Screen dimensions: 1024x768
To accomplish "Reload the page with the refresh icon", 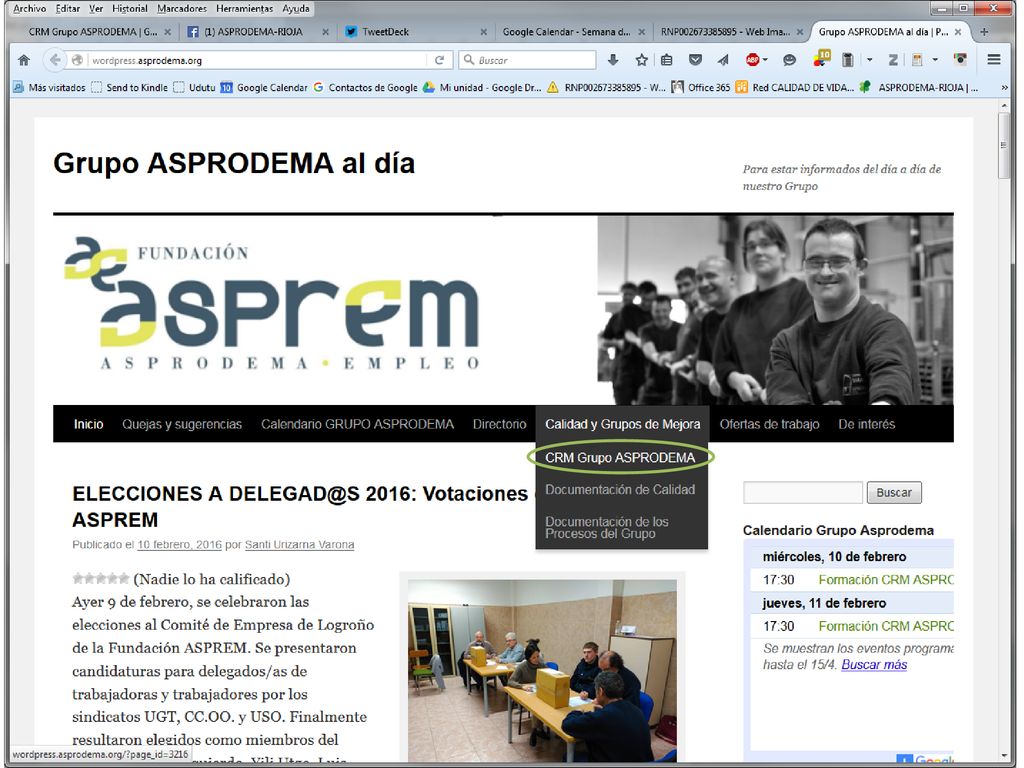I will click(x=440, y=60).
